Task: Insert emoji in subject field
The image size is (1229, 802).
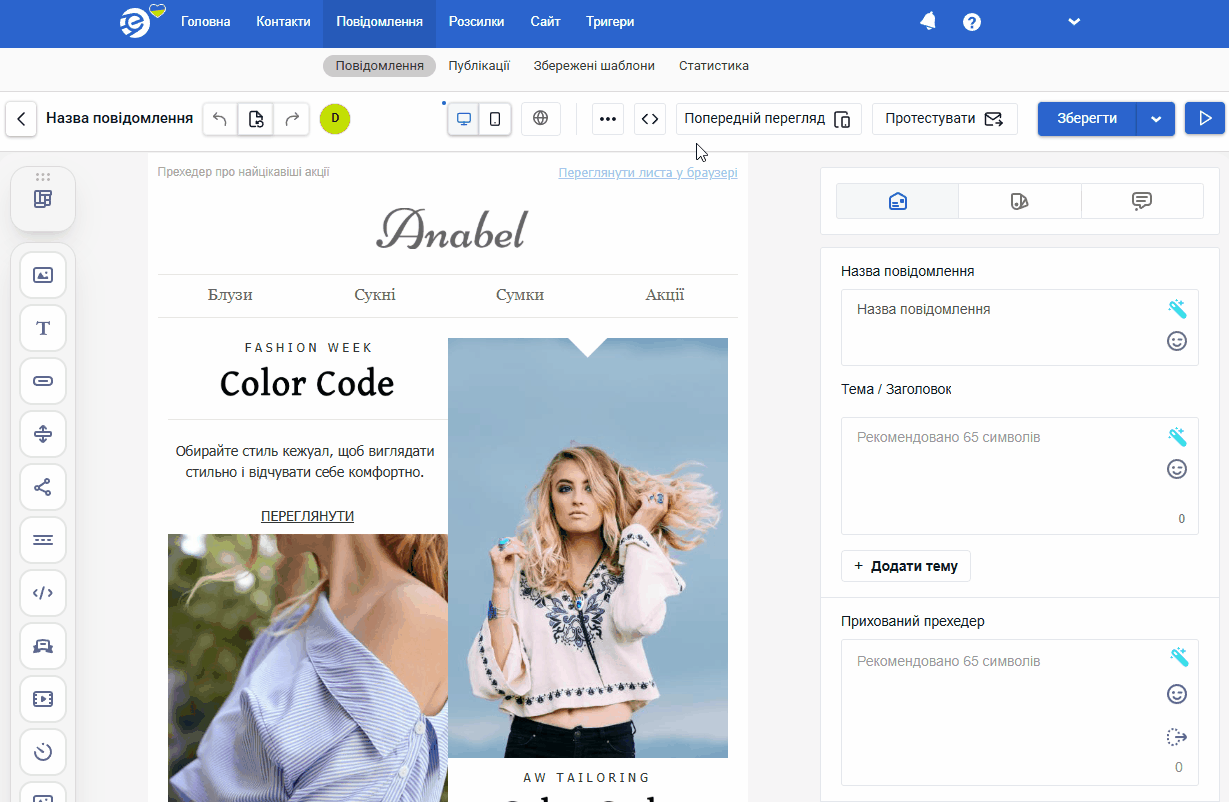Action: 1177,469
